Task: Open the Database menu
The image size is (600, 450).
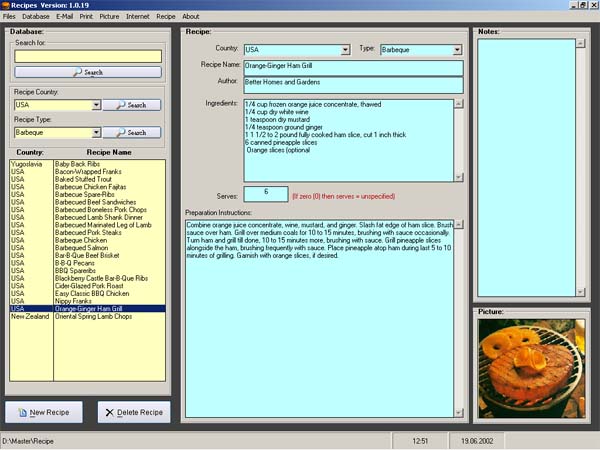Action: pyautogui.click(x=36, y=17)
